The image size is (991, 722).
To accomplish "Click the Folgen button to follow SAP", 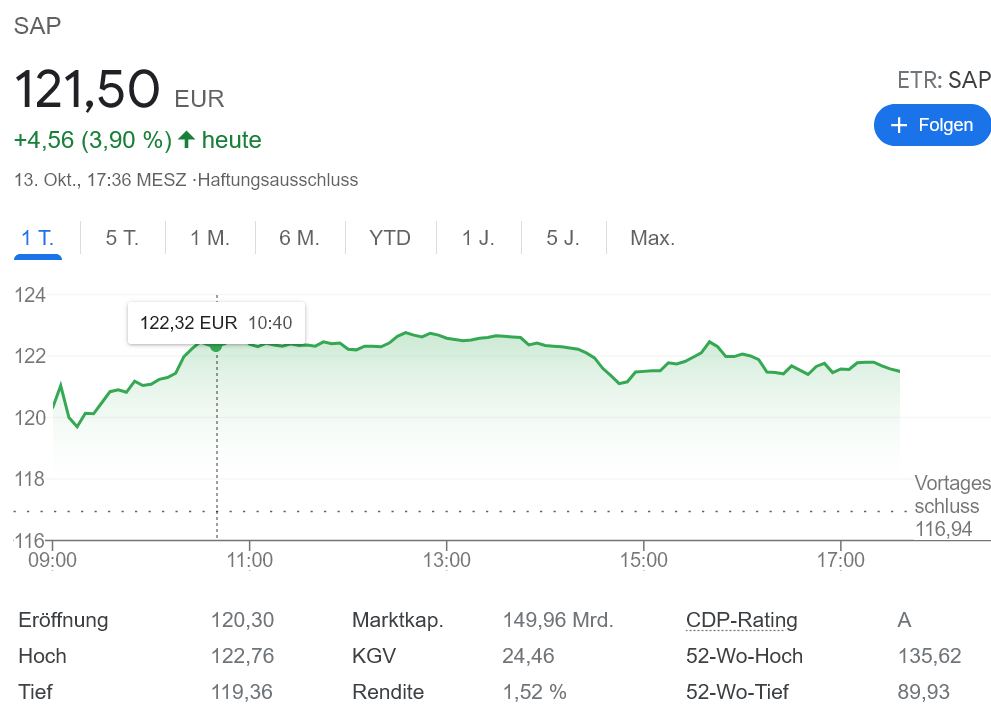I will 932,124.
